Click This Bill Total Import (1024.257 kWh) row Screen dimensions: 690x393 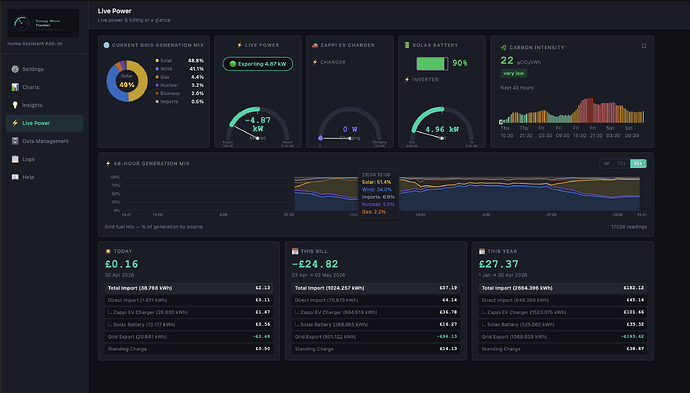pos(376,288)
